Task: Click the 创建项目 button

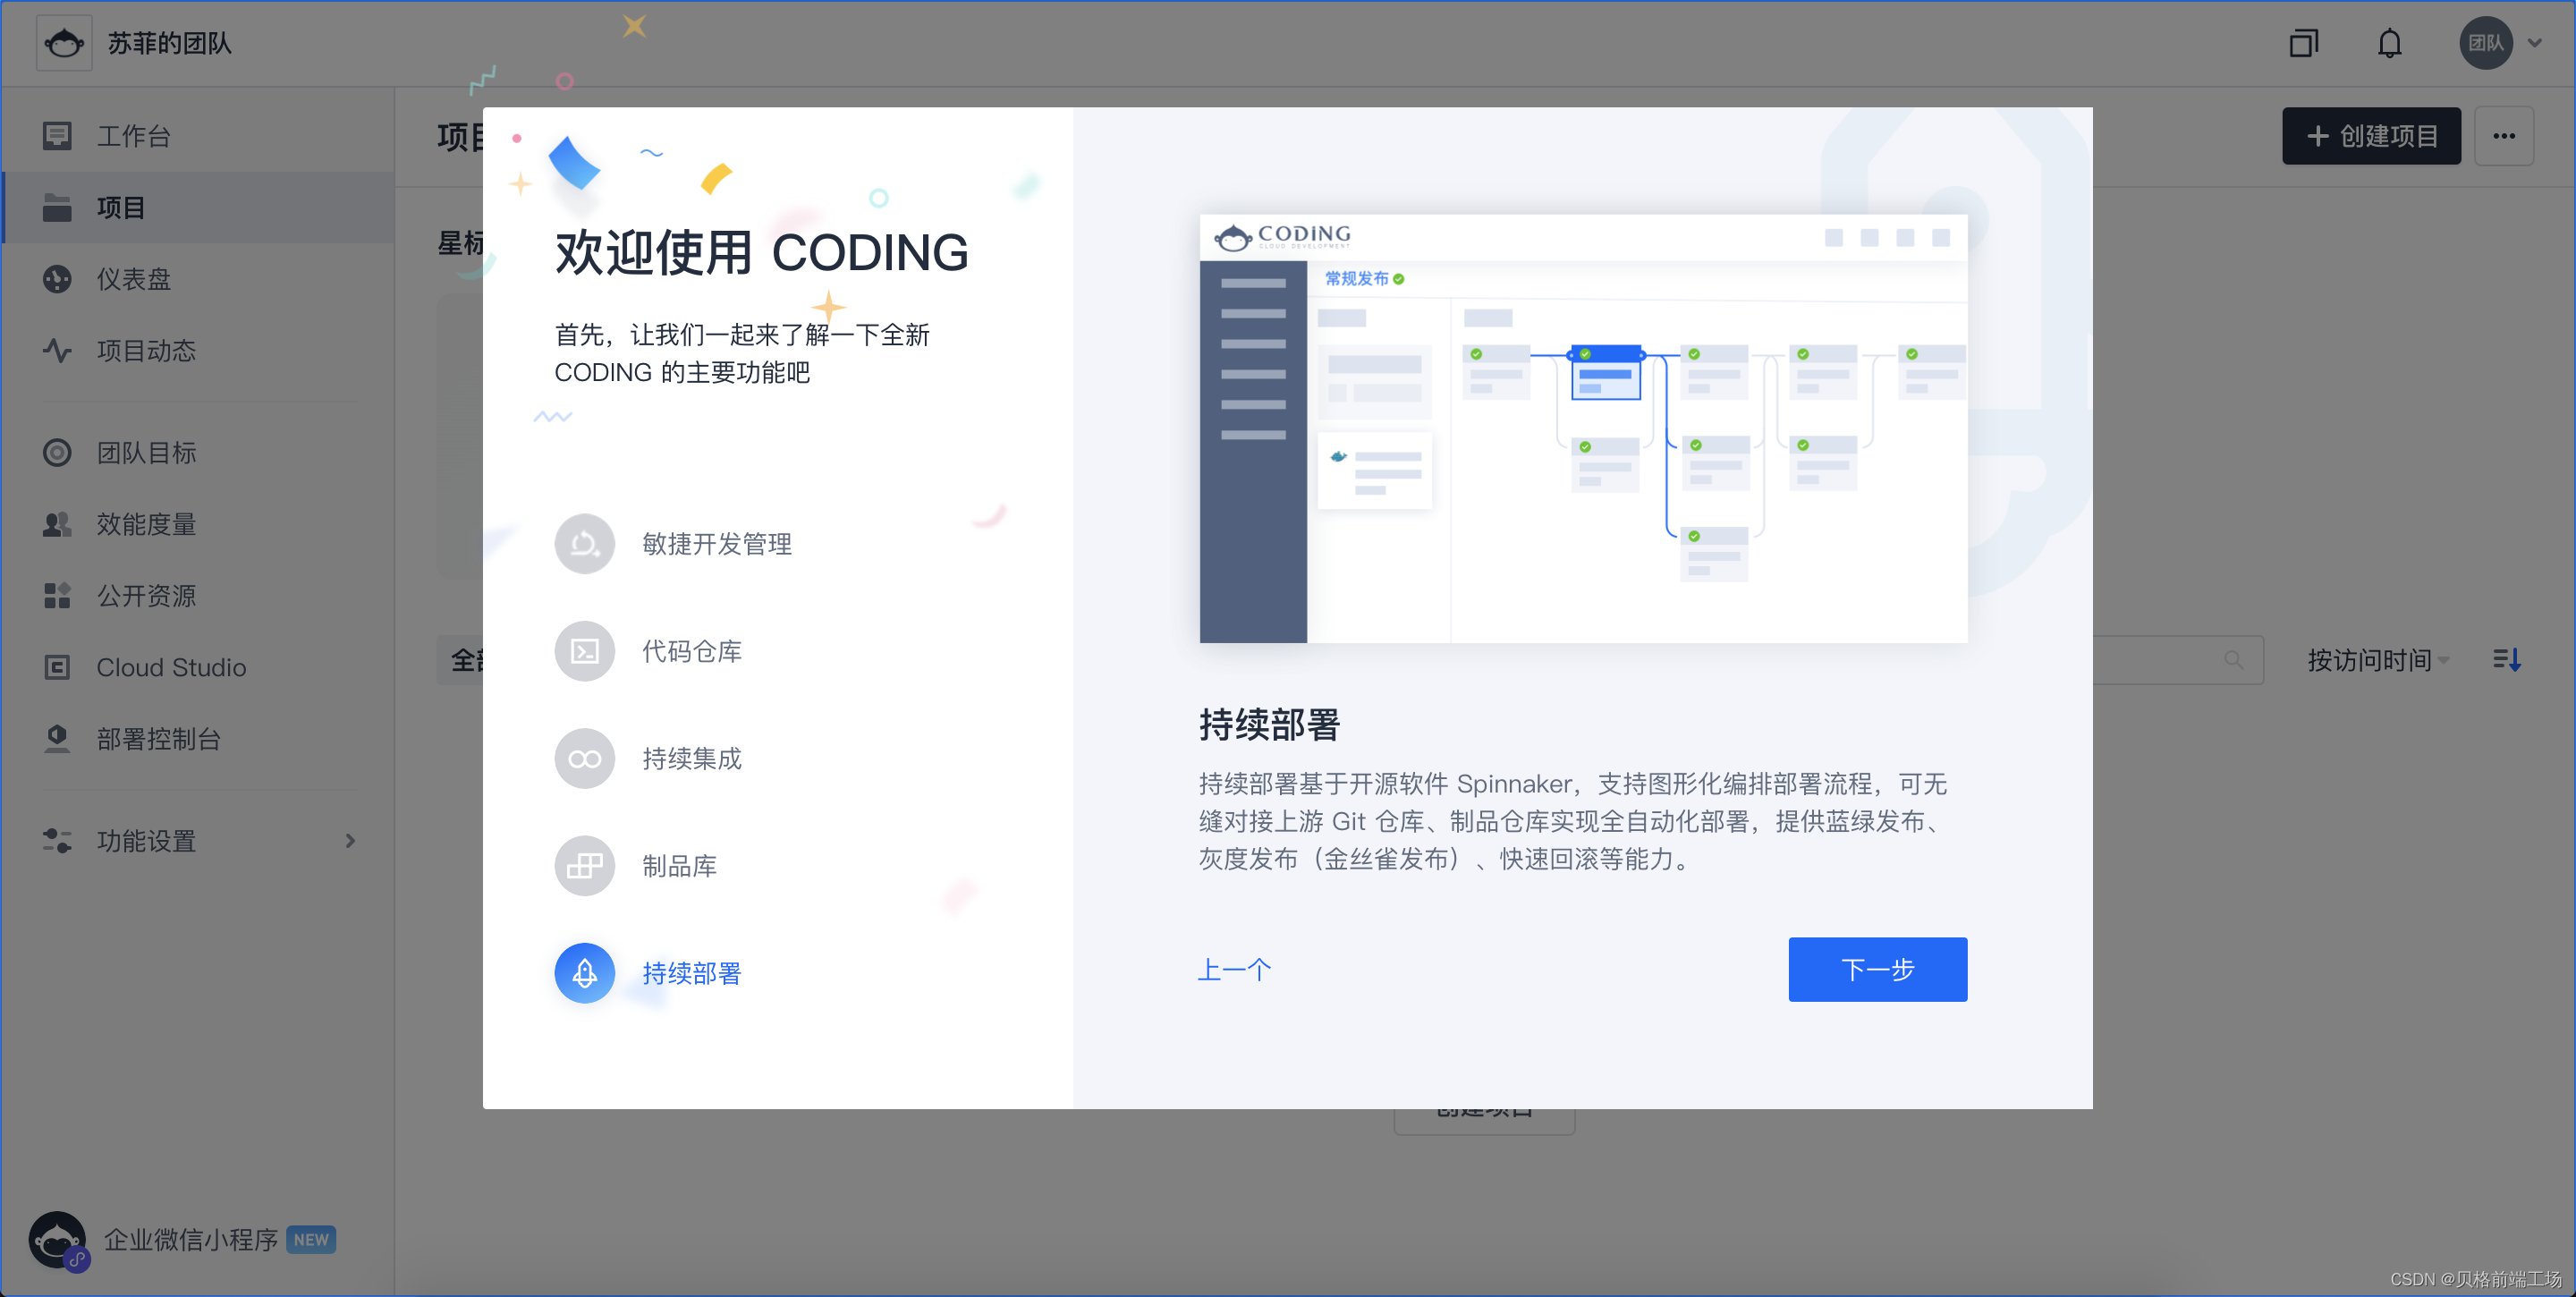Action: click(x=2371, y=136)
